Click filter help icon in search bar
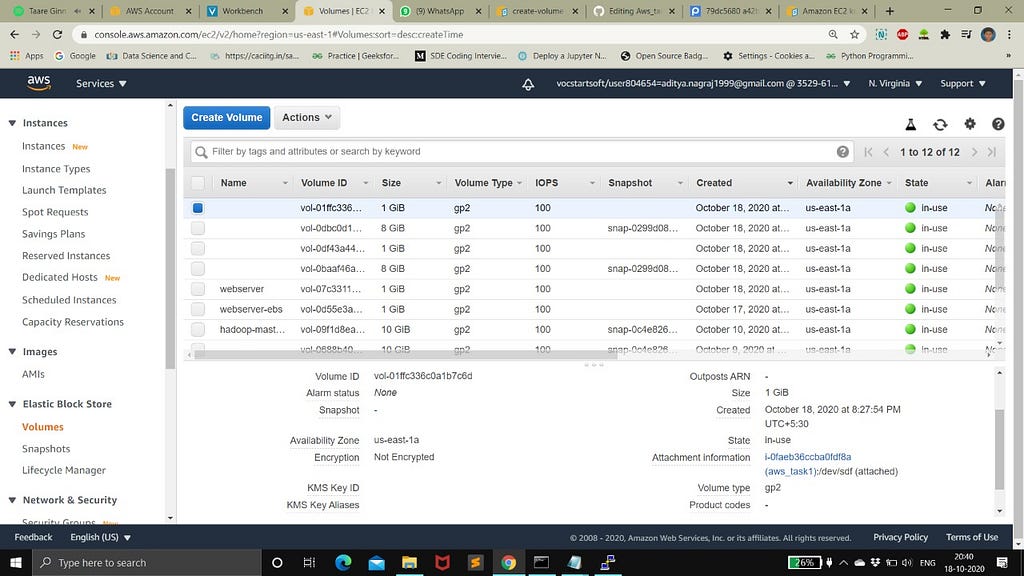1024x576 pixels. click(842, 152)
